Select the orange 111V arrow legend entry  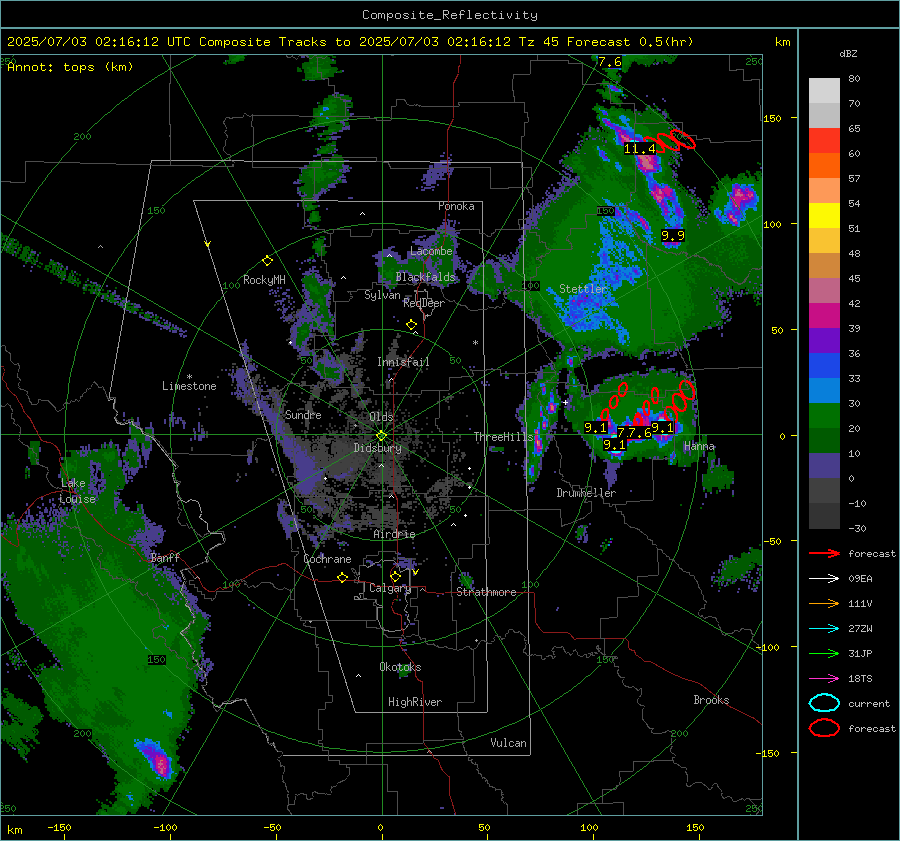click(824, 603)
